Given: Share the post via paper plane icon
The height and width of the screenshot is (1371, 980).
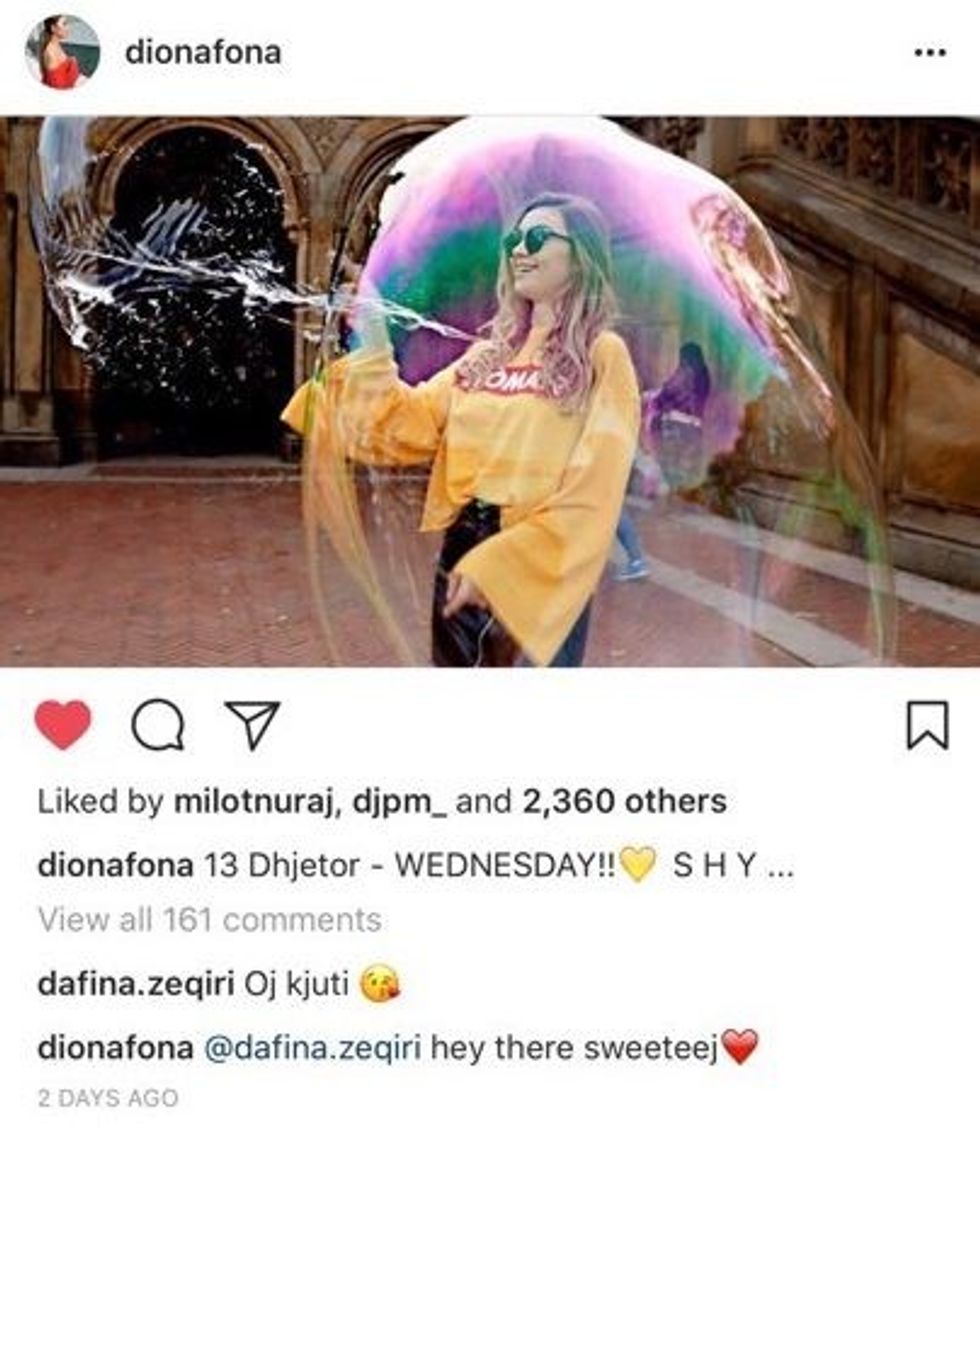Looking at the screenshot, I should [x=251, y=725].
